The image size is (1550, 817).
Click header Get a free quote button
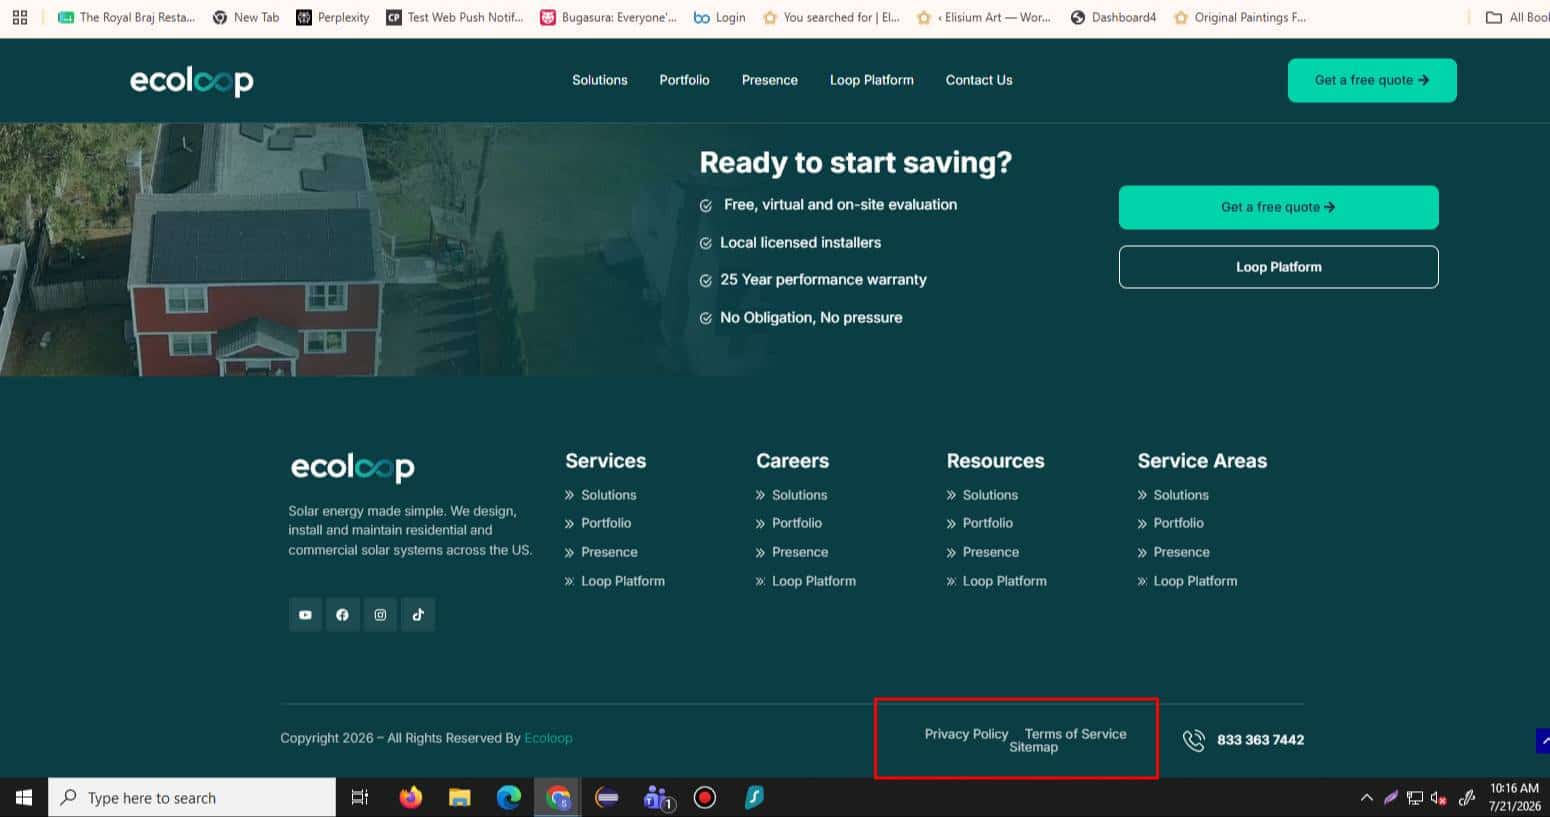[x=1372, y=80]
